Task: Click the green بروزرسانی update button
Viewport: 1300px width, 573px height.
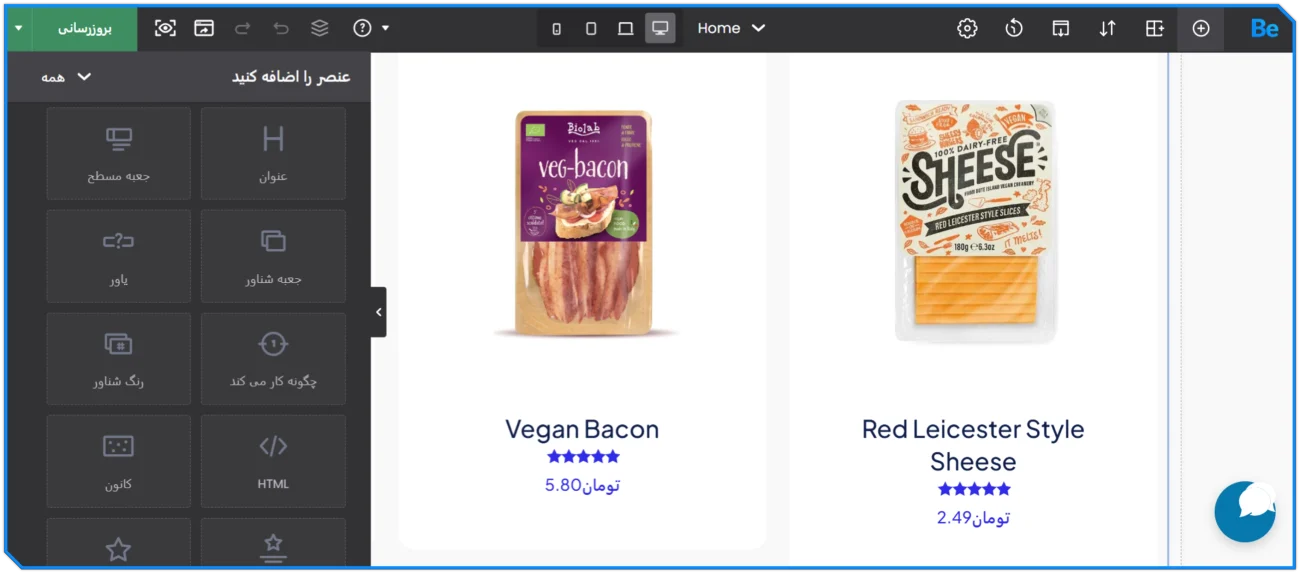Action: pos(85,28)
